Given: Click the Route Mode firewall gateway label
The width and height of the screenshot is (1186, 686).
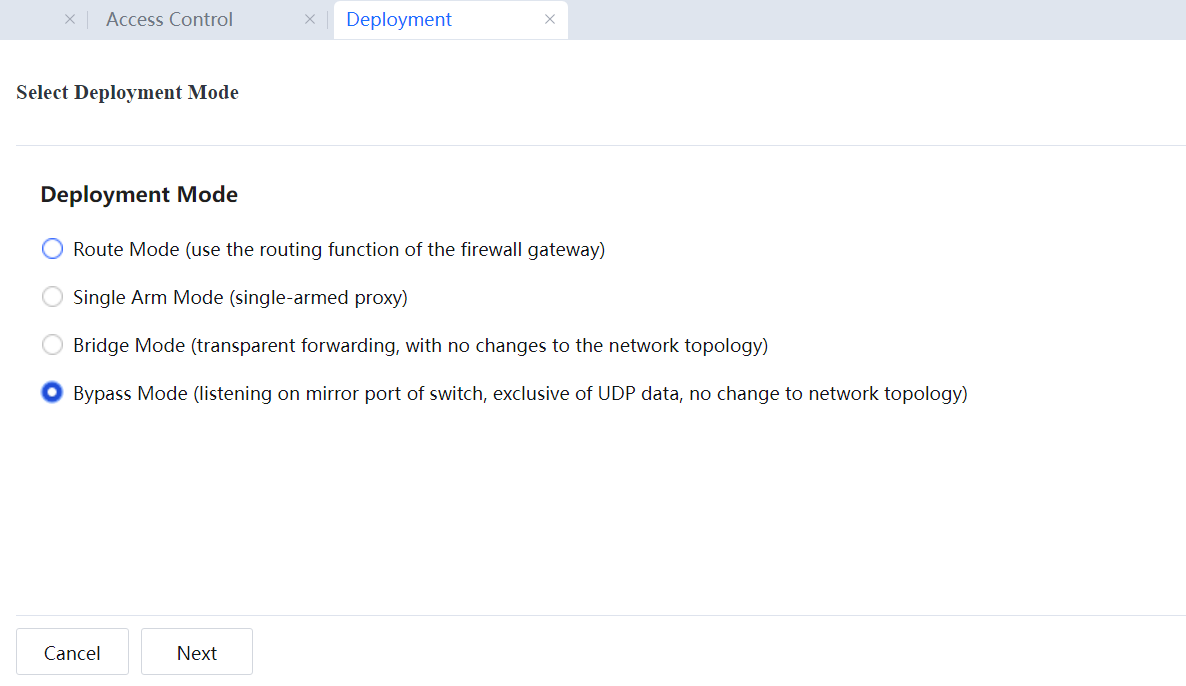Looking at the screenshot, I should tap(339, 249).
